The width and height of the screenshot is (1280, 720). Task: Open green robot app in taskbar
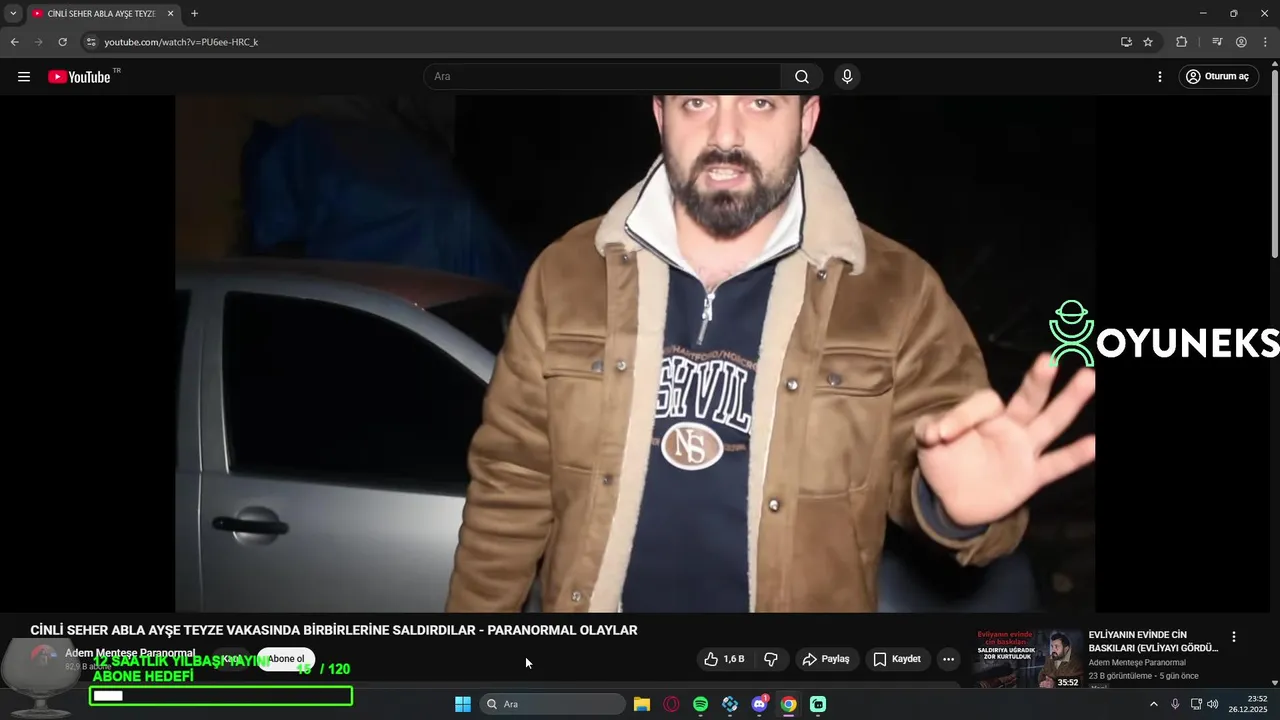pyautogui.click(x=818, y=704)
